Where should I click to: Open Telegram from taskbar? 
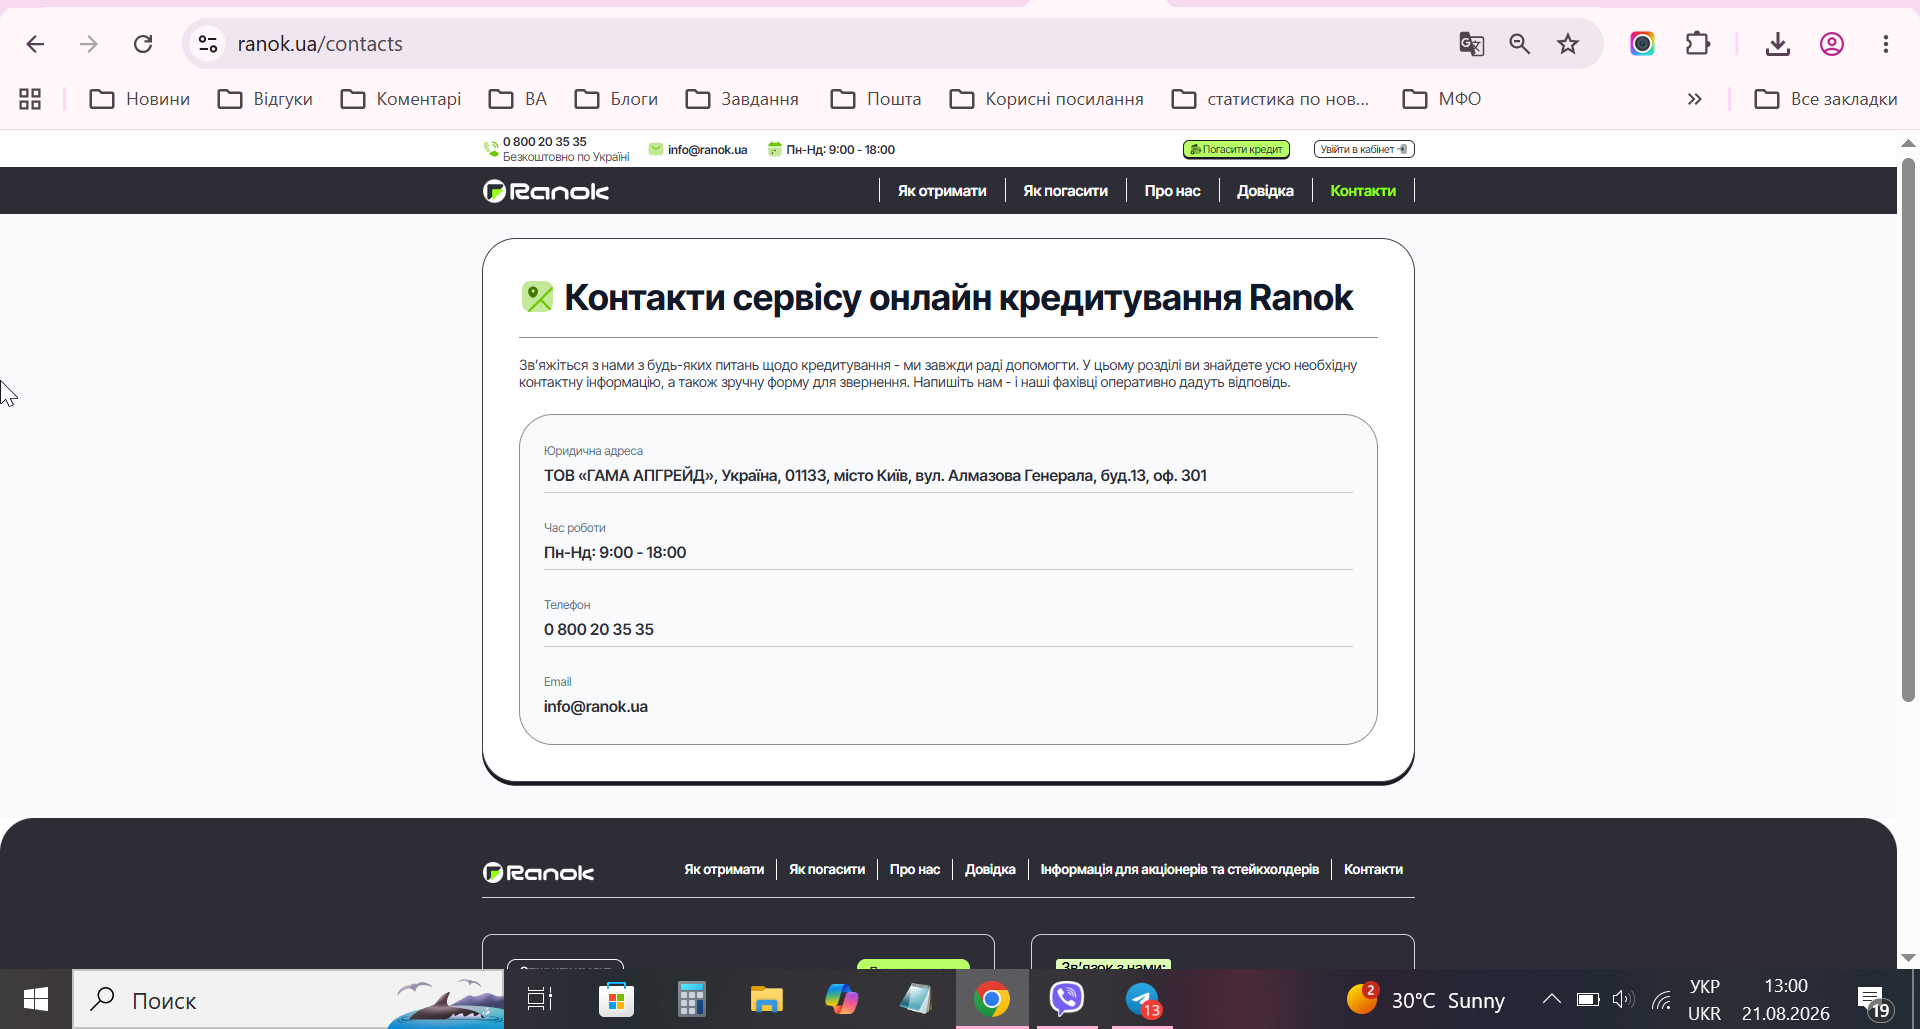(1142, 999)
